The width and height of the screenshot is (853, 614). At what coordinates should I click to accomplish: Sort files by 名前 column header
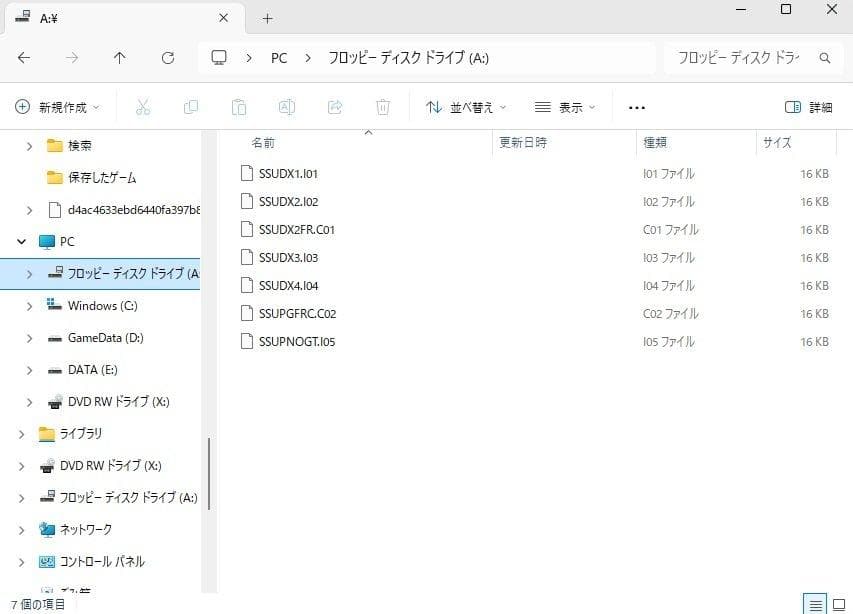tap(264, 143)
